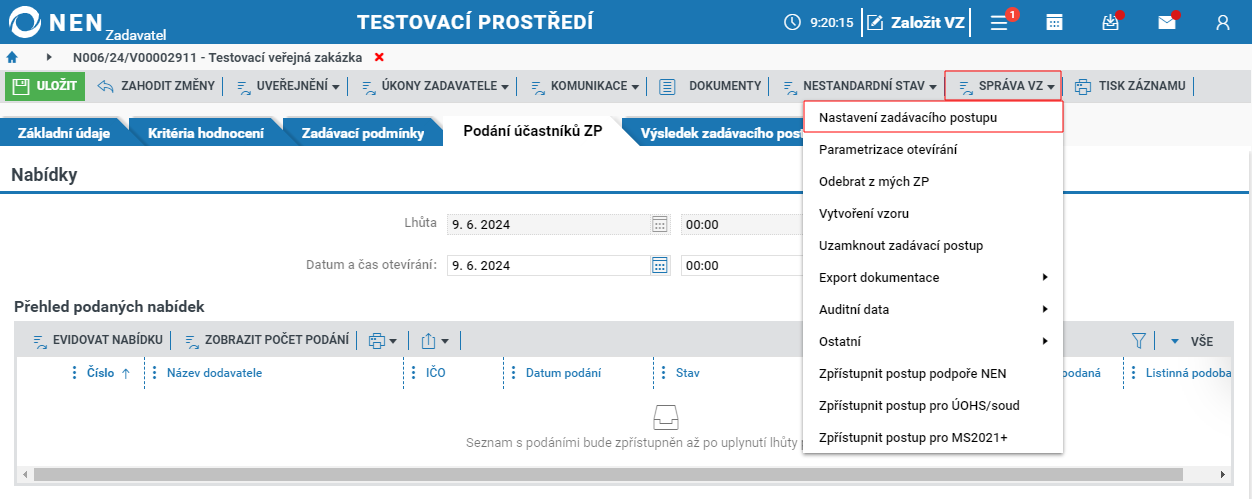
Task: Expand the Export dokumentace submenu
Action: point(933,277)
